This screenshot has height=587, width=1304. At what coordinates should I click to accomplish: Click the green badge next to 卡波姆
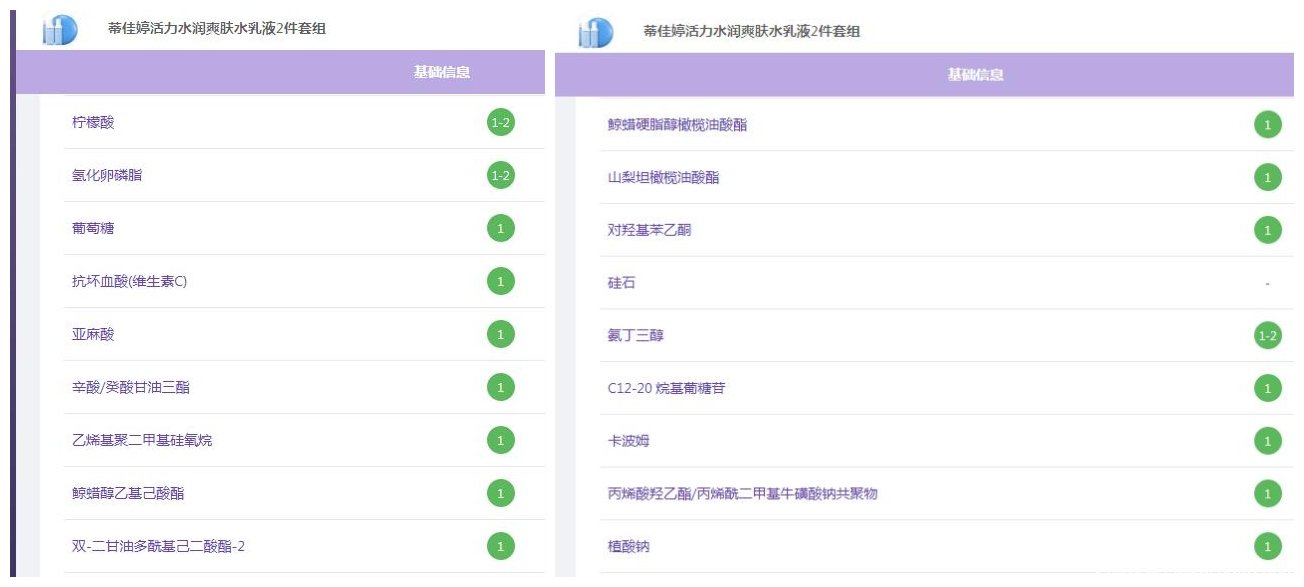click(x=1267, y=441)
